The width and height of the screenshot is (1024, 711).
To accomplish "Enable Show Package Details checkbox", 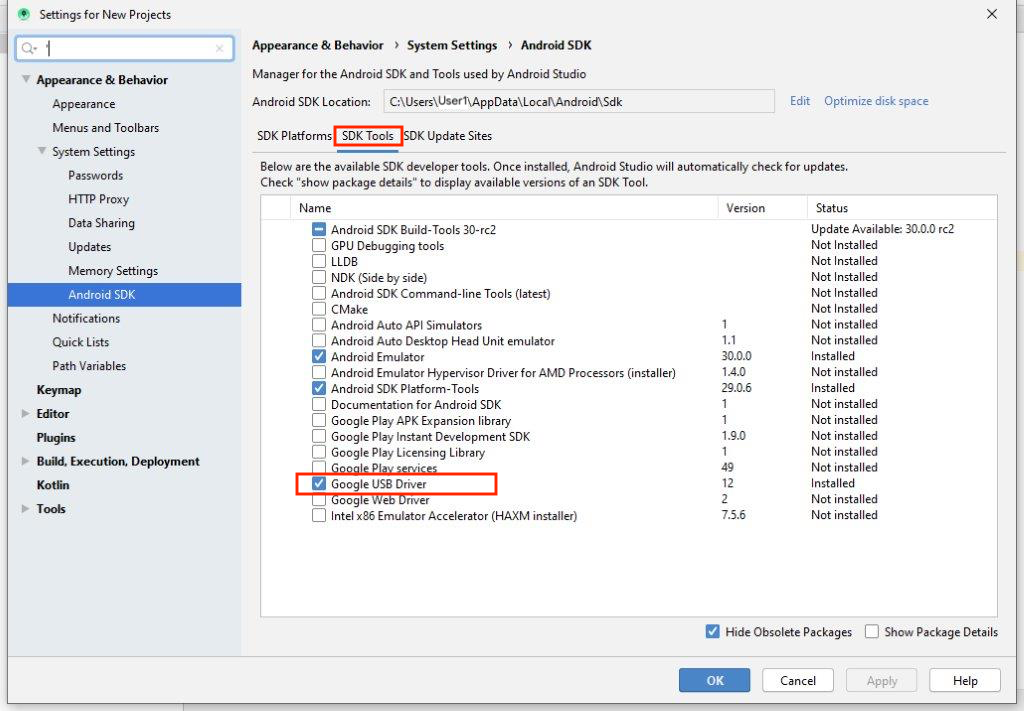I will click(872, 632).
